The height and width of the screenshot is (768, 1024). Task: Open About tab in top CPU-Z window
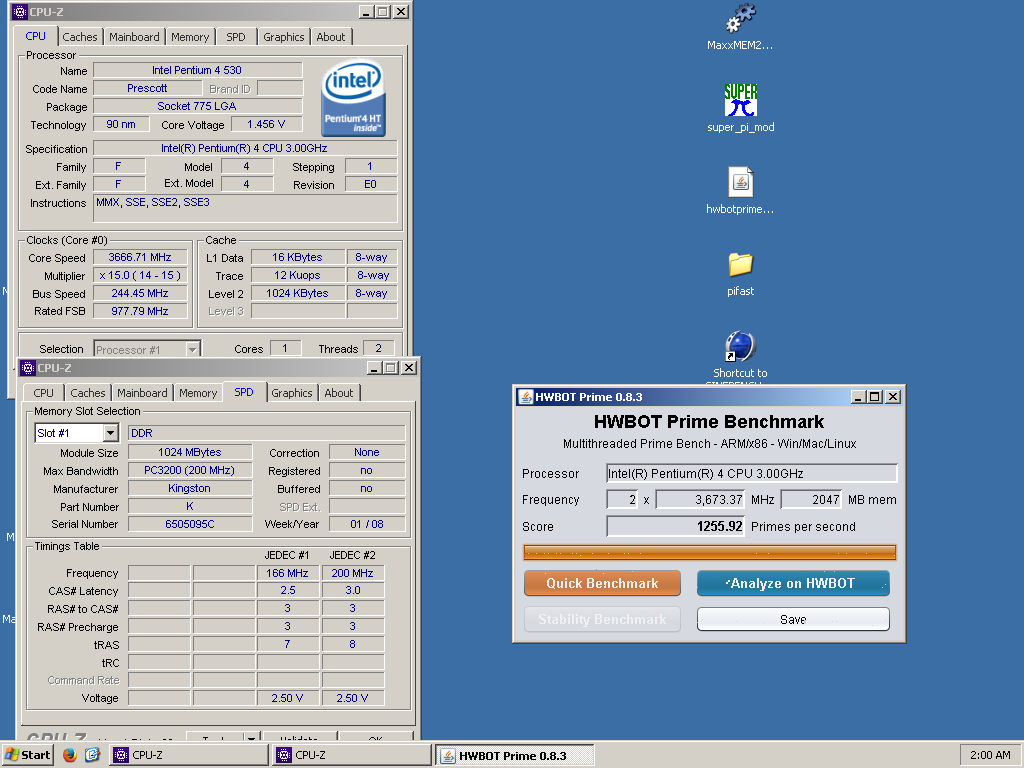click(330, 37)
